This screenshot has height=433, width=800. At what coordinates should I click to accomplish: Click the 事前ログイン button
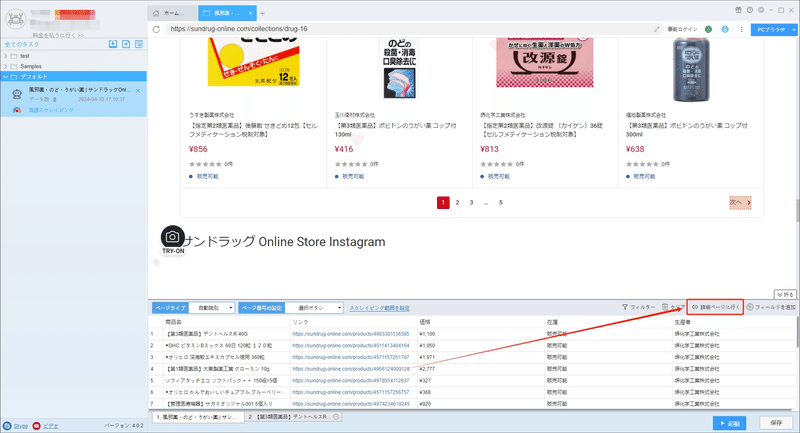(x=682, y=29)
